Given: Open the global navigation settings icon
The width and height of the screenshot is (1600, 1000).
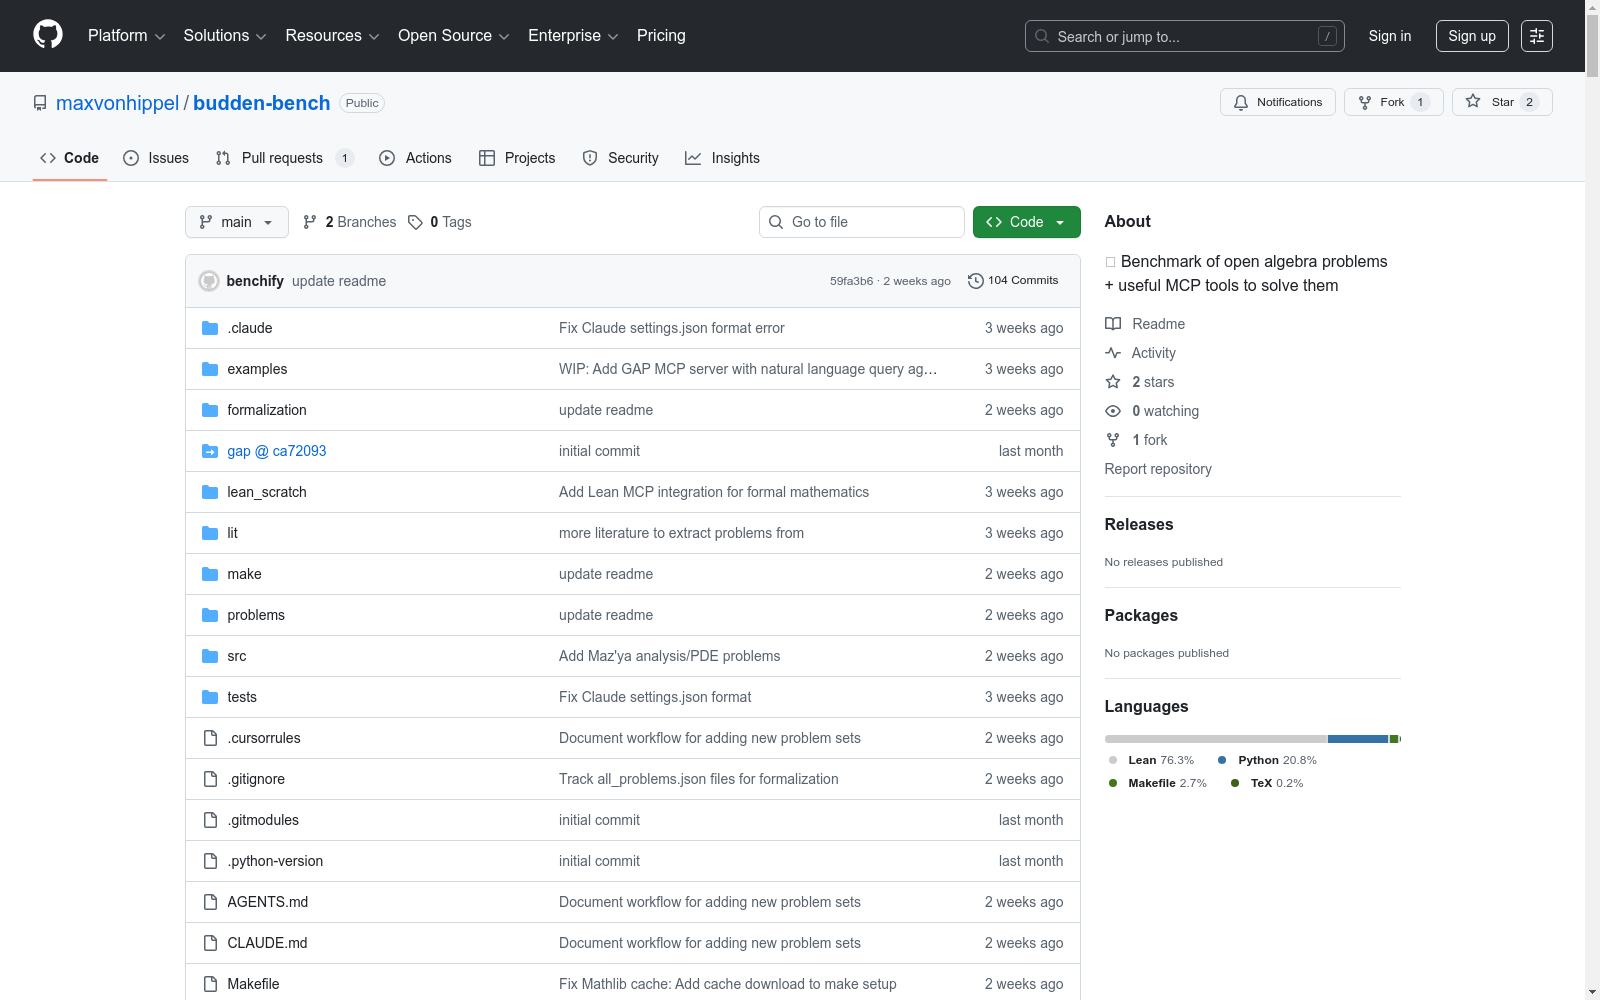Looking at the screenshot, I should (1536, 36).
